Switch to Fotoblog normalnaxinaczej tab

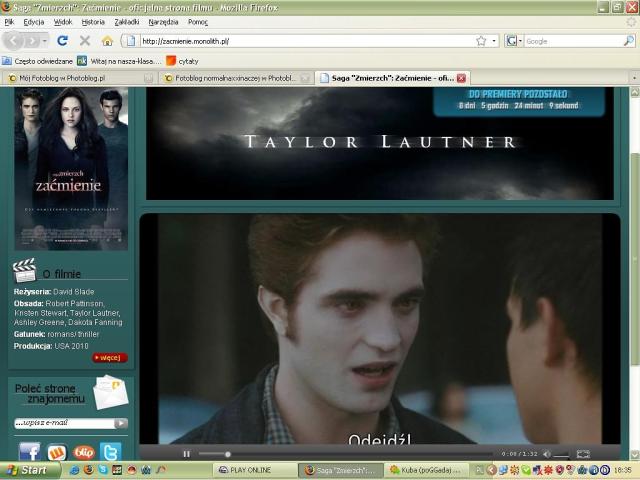pos(236,78)
